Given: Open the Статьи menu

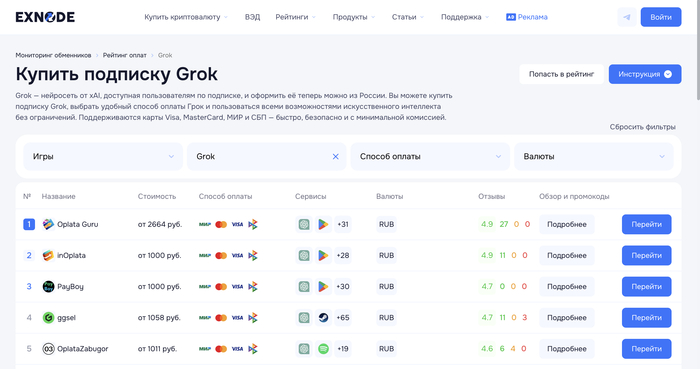Looking at the screenshot, I should (x=408, y=17).
